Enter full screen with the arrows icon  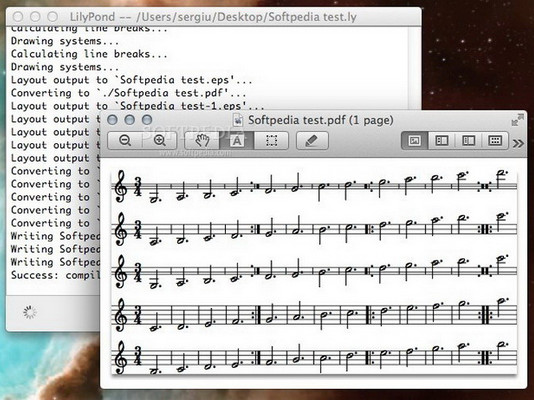click(518, 120)
